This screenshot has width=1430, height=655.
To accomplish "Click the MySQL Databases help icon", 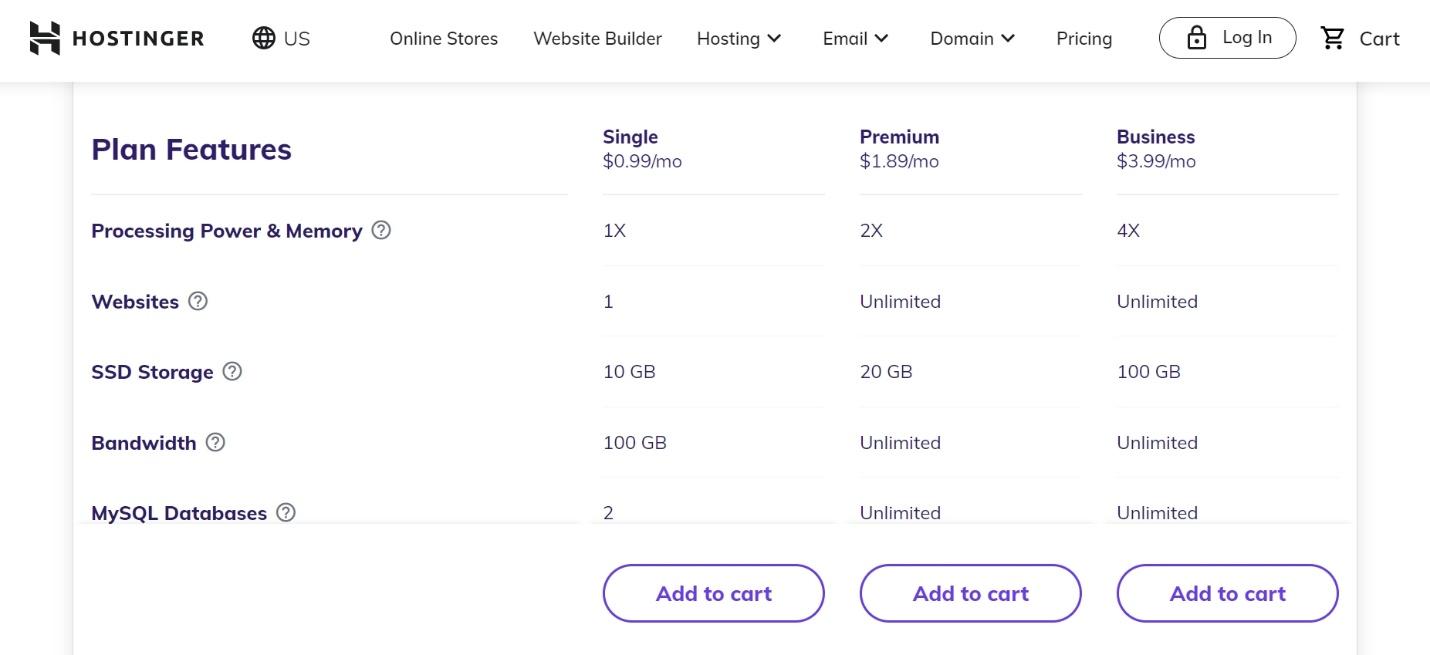I will tap(286, 512).
